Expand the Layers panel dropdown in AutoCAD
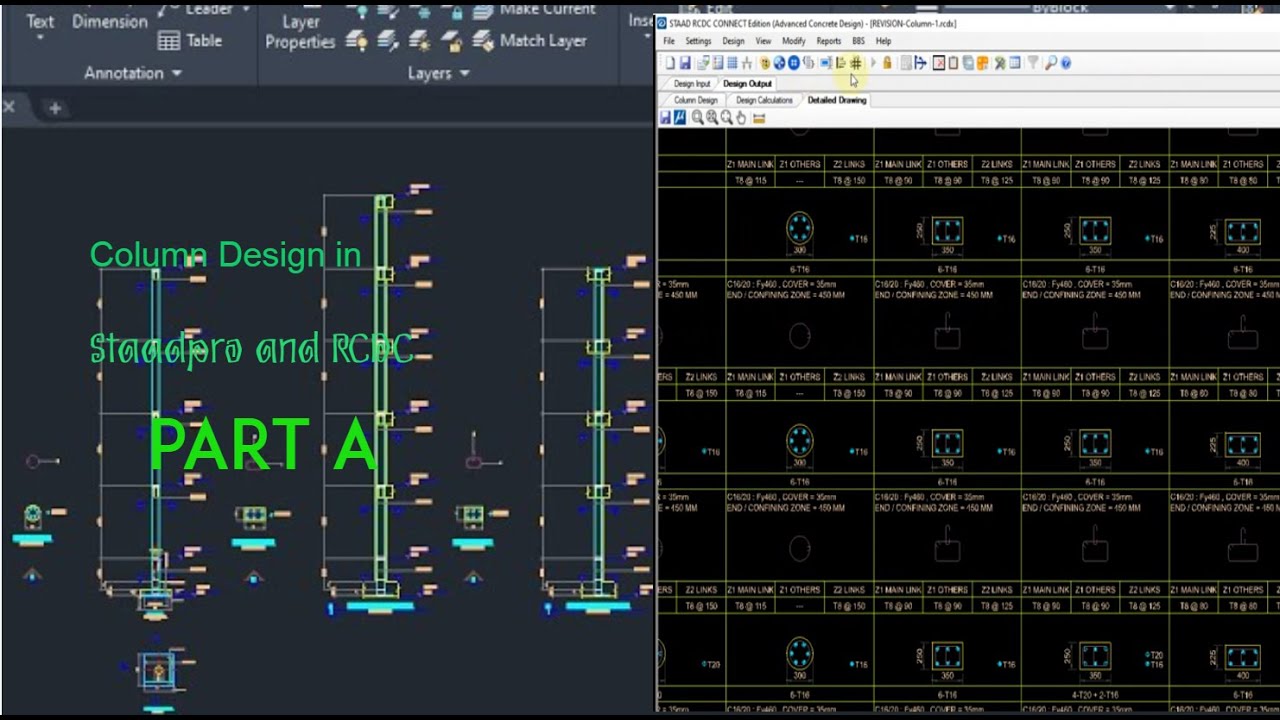The height and width of the screenshot is (720, 1280). 465,73
